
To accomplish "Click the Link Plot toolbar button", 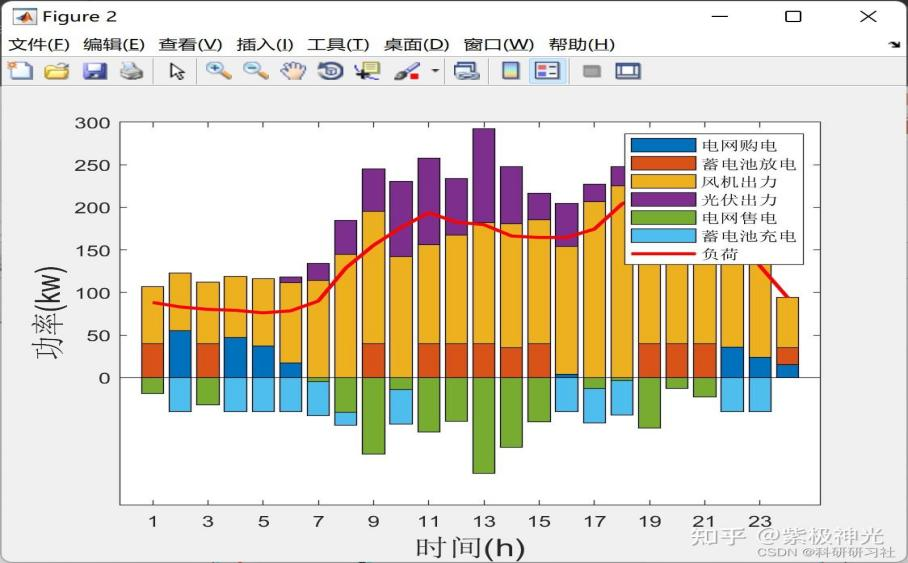I will 466,71.
